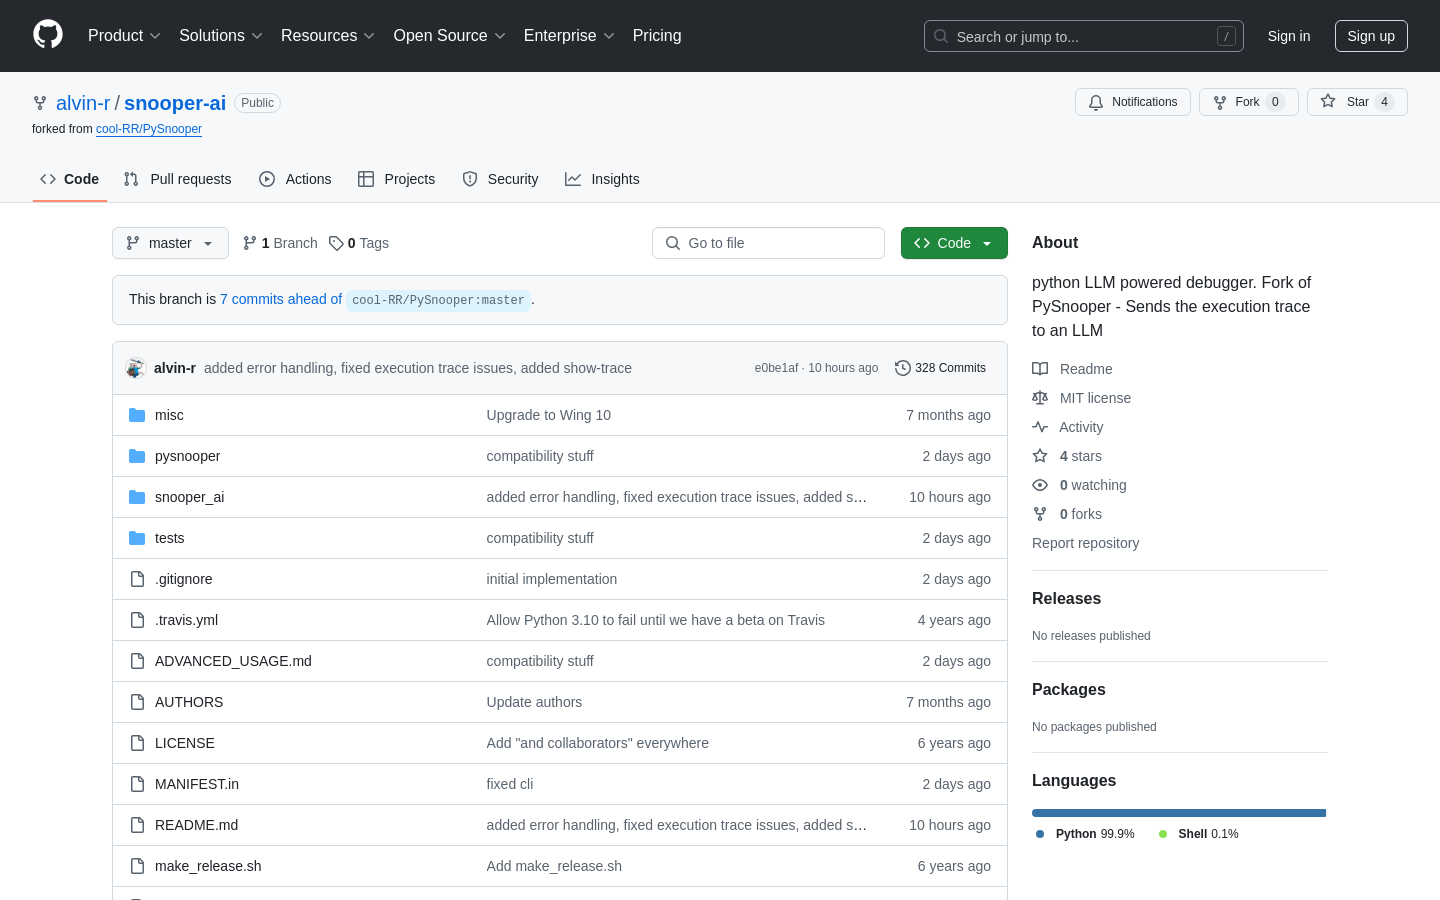The image size is (1440, 900).
Task: Click the snooper_ai folder icon
Action: pyautogui.click(x=137, y=497)
